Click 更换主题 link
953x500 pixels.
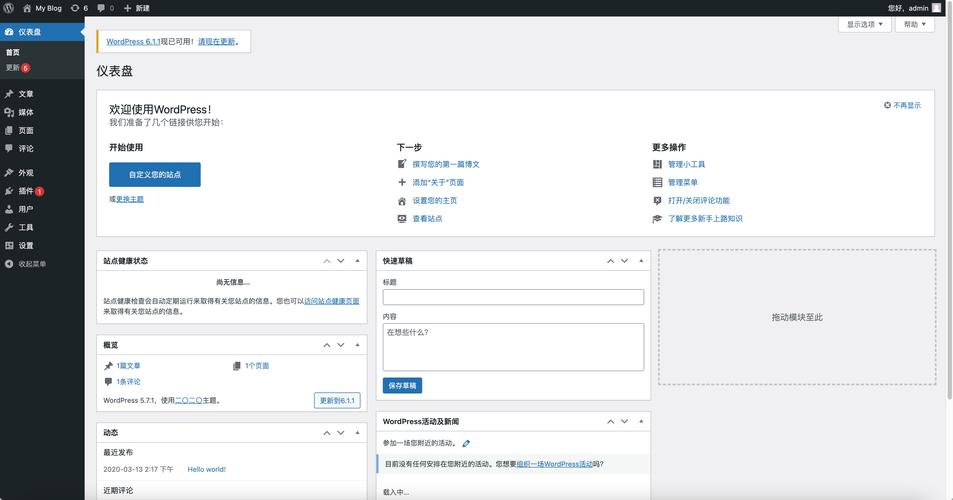tap(130, 199)
